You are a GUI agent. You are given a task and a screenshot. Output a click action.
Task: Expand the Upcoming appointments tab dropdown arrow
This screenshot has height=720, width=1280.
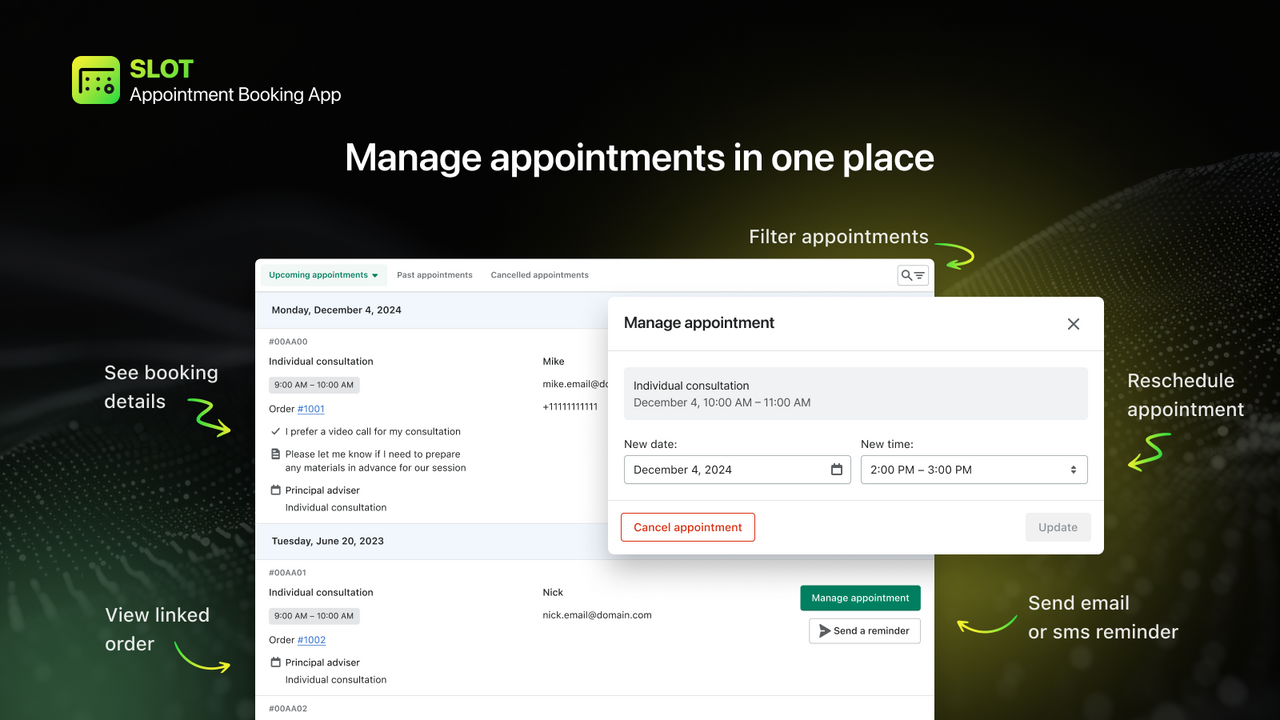(x=375, y=275)
